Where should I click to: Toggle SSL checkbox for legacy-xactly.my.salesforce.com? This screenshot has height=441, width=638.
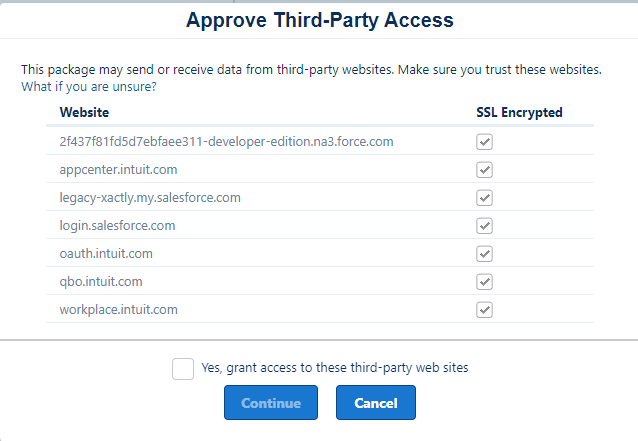tap(485, 198)
